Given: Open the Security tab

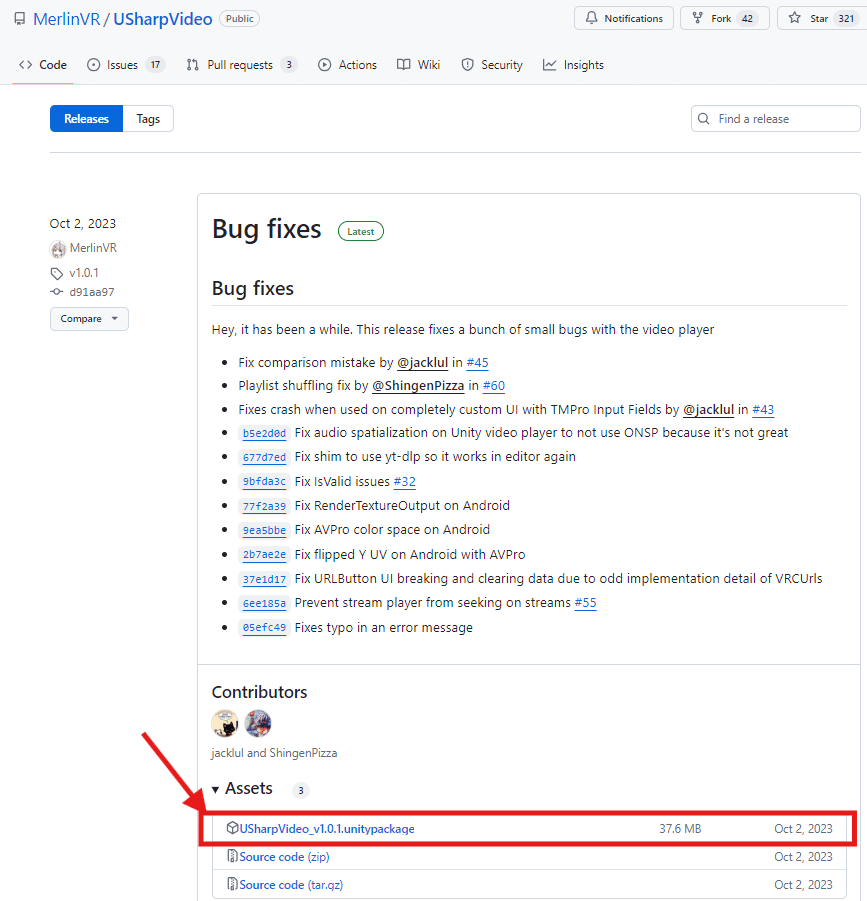Looking at the screenshot, I should pyautogui.click(x=492, y=65).
